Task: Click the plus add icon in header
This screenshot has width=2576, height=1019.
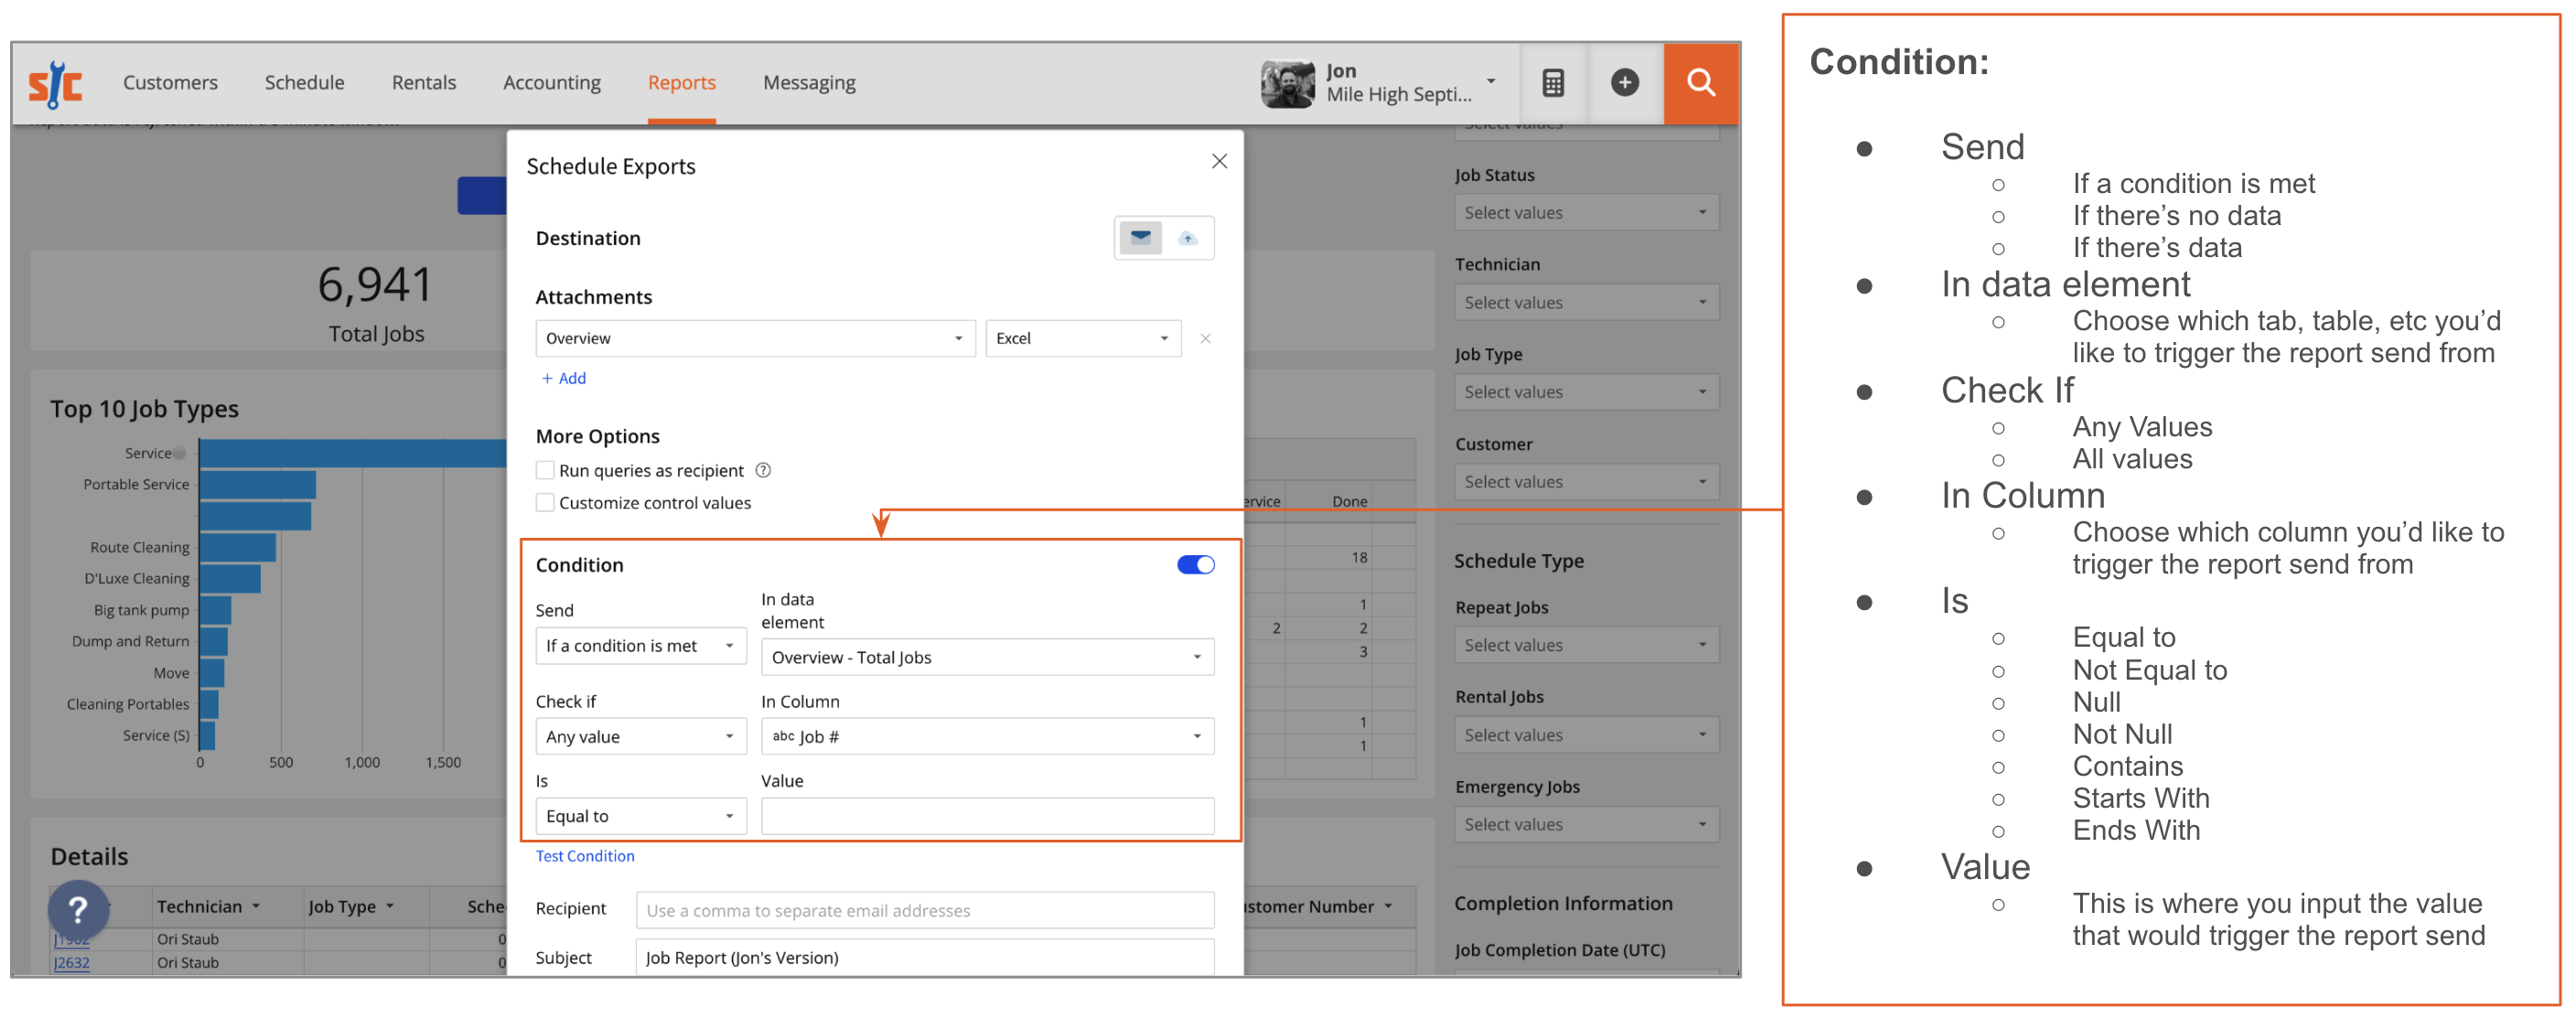Action: (1624, 83)
